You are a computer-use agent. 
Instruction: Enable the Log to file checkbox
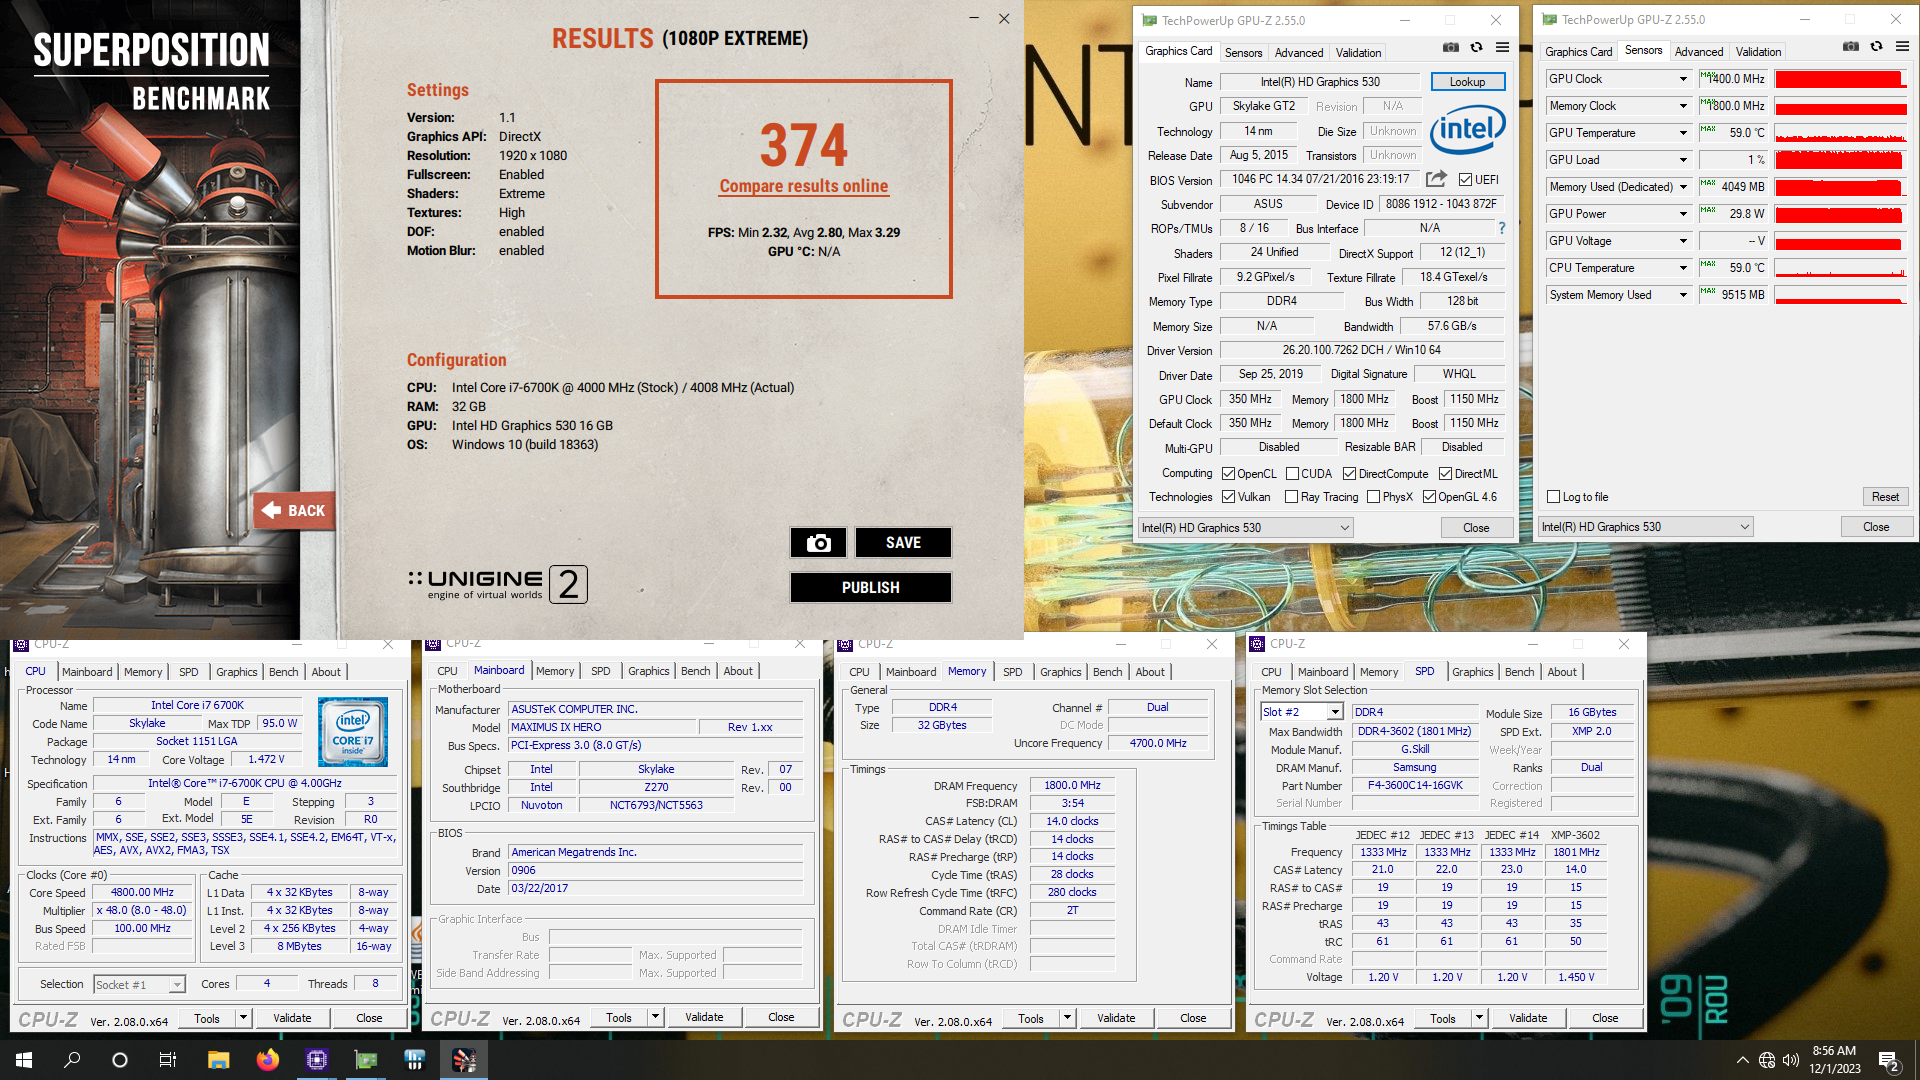point(1553,497)
